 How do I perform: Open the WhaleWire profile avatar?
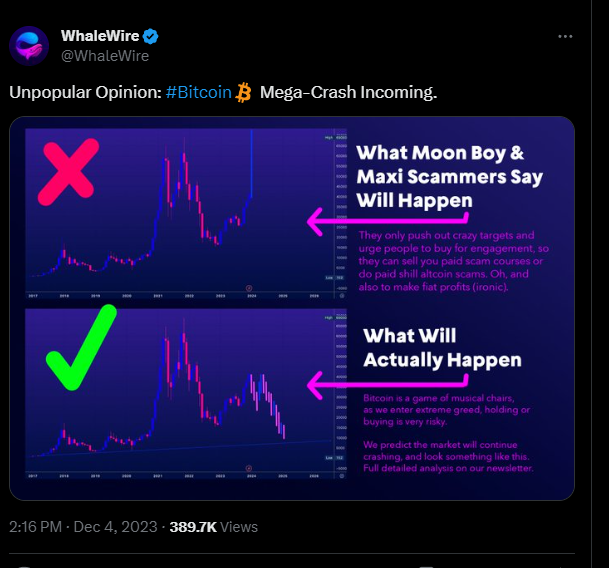[29, 46]
